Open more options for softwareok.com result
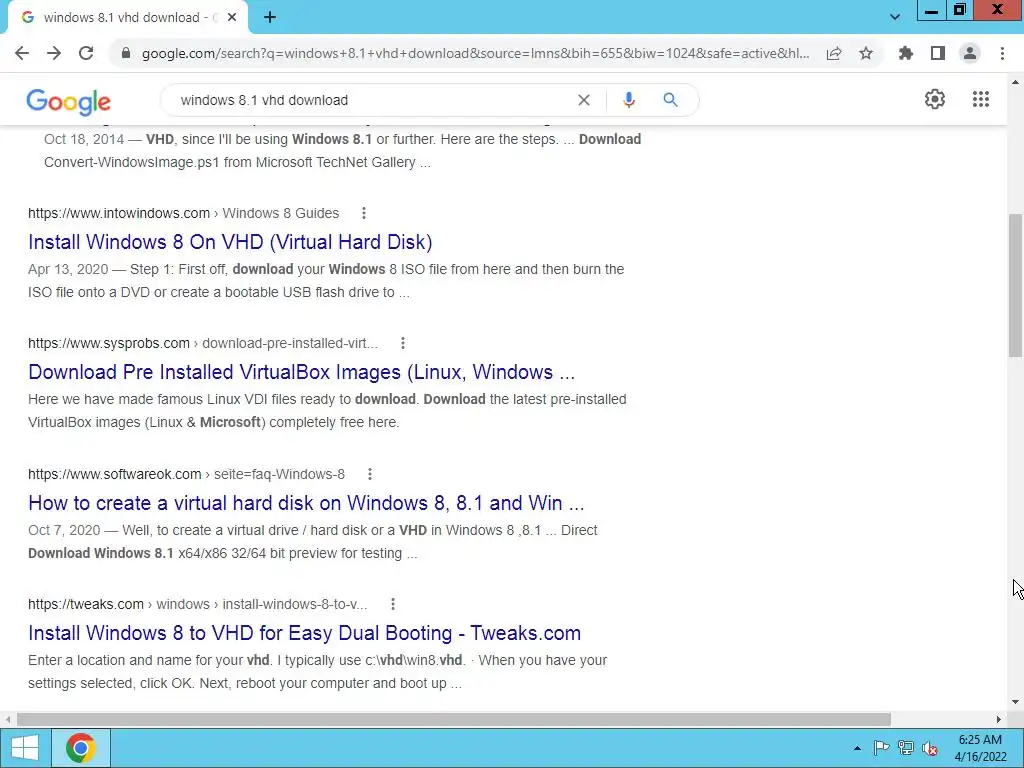1024x768 pixels. [370, 474]
